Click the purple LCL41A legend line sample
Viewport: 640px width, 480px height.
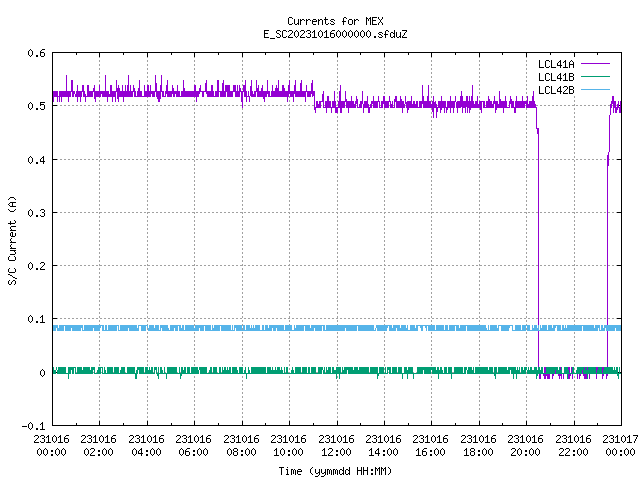pyautogui.click(x=595, y=64)
